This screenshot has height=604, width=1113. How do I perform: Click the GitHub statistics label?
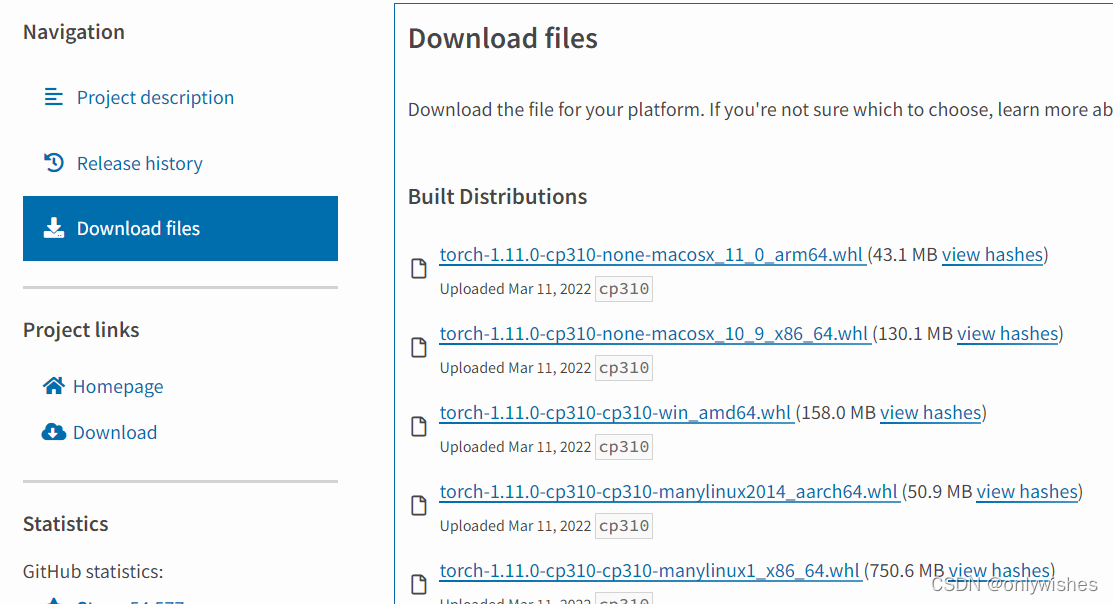(x=93, y=571)
